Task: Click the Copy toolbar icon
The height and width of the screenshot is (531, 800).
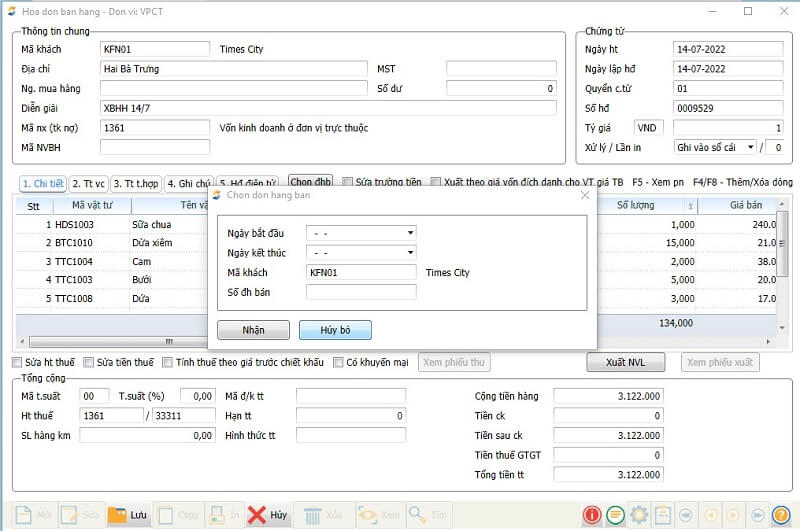Action: [x=165, y=515]
